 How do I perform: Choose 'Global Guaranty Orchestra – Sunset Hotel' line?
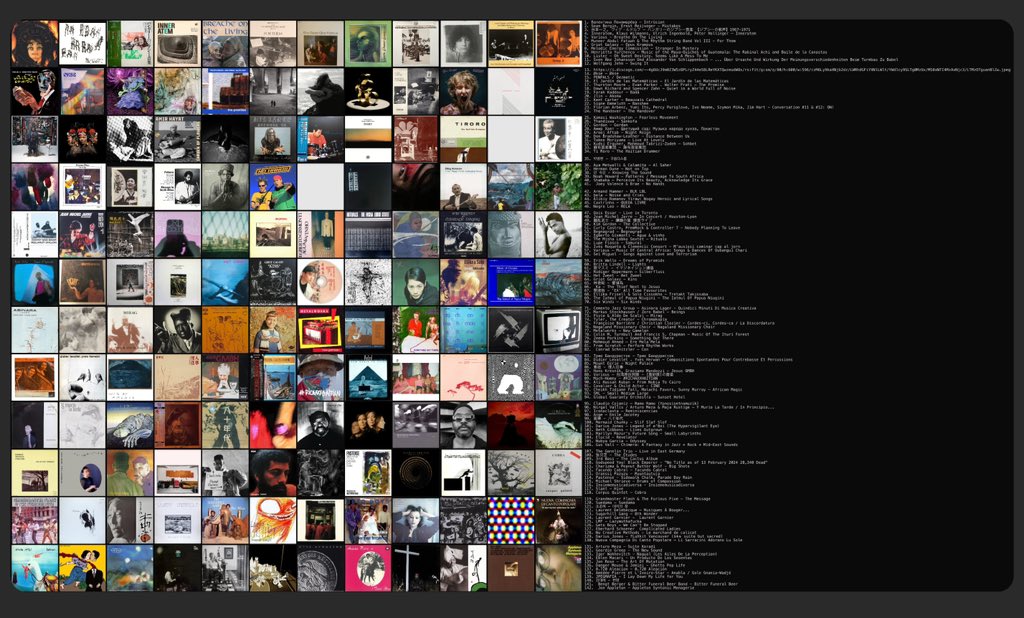(635, 397)
